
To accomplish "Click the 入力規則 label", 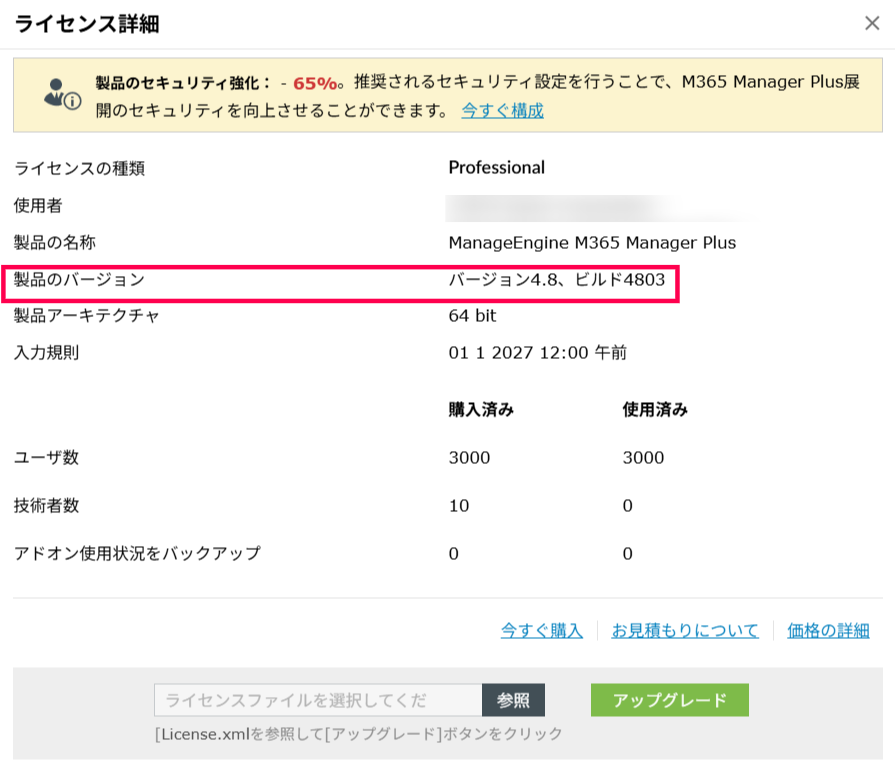I will (46, 353).
